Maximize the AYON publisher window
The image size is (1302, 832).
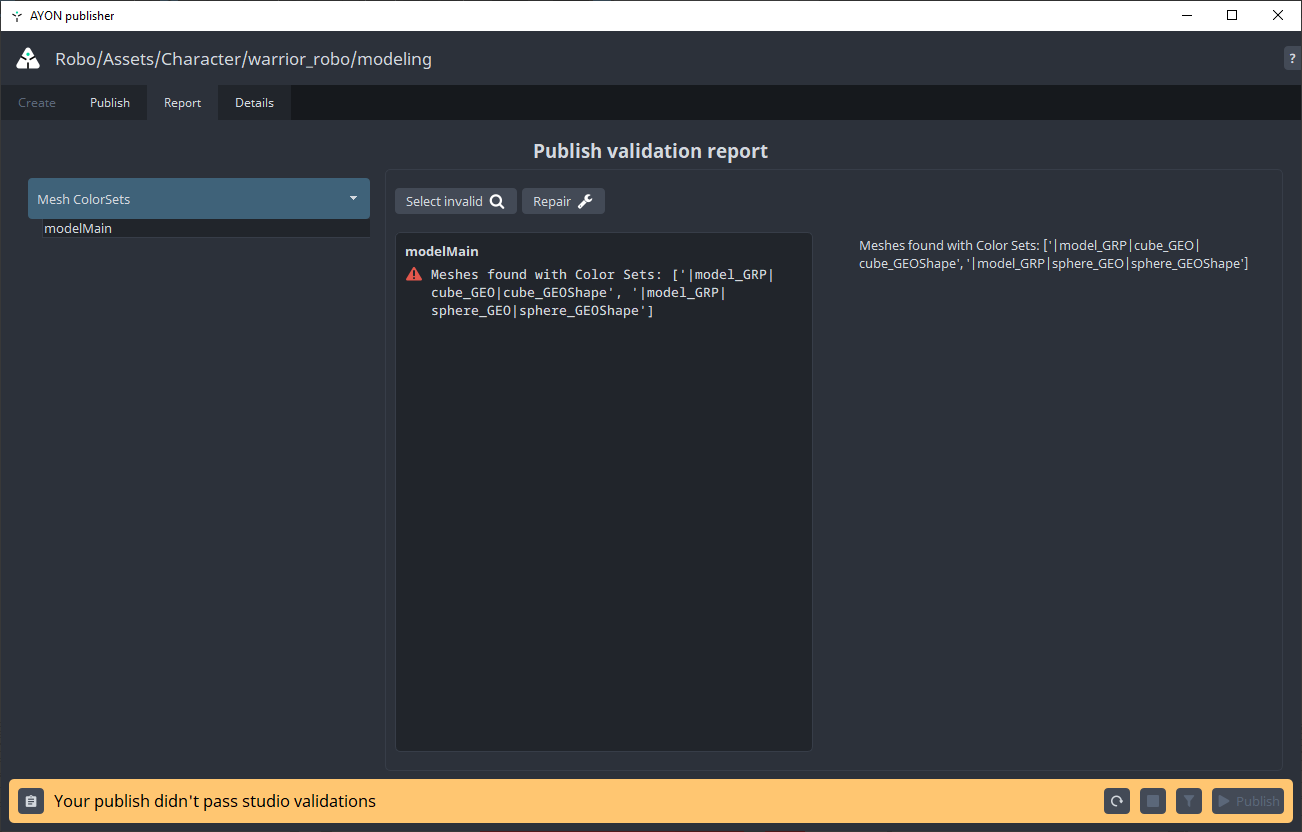click(x=1232, y=15)
